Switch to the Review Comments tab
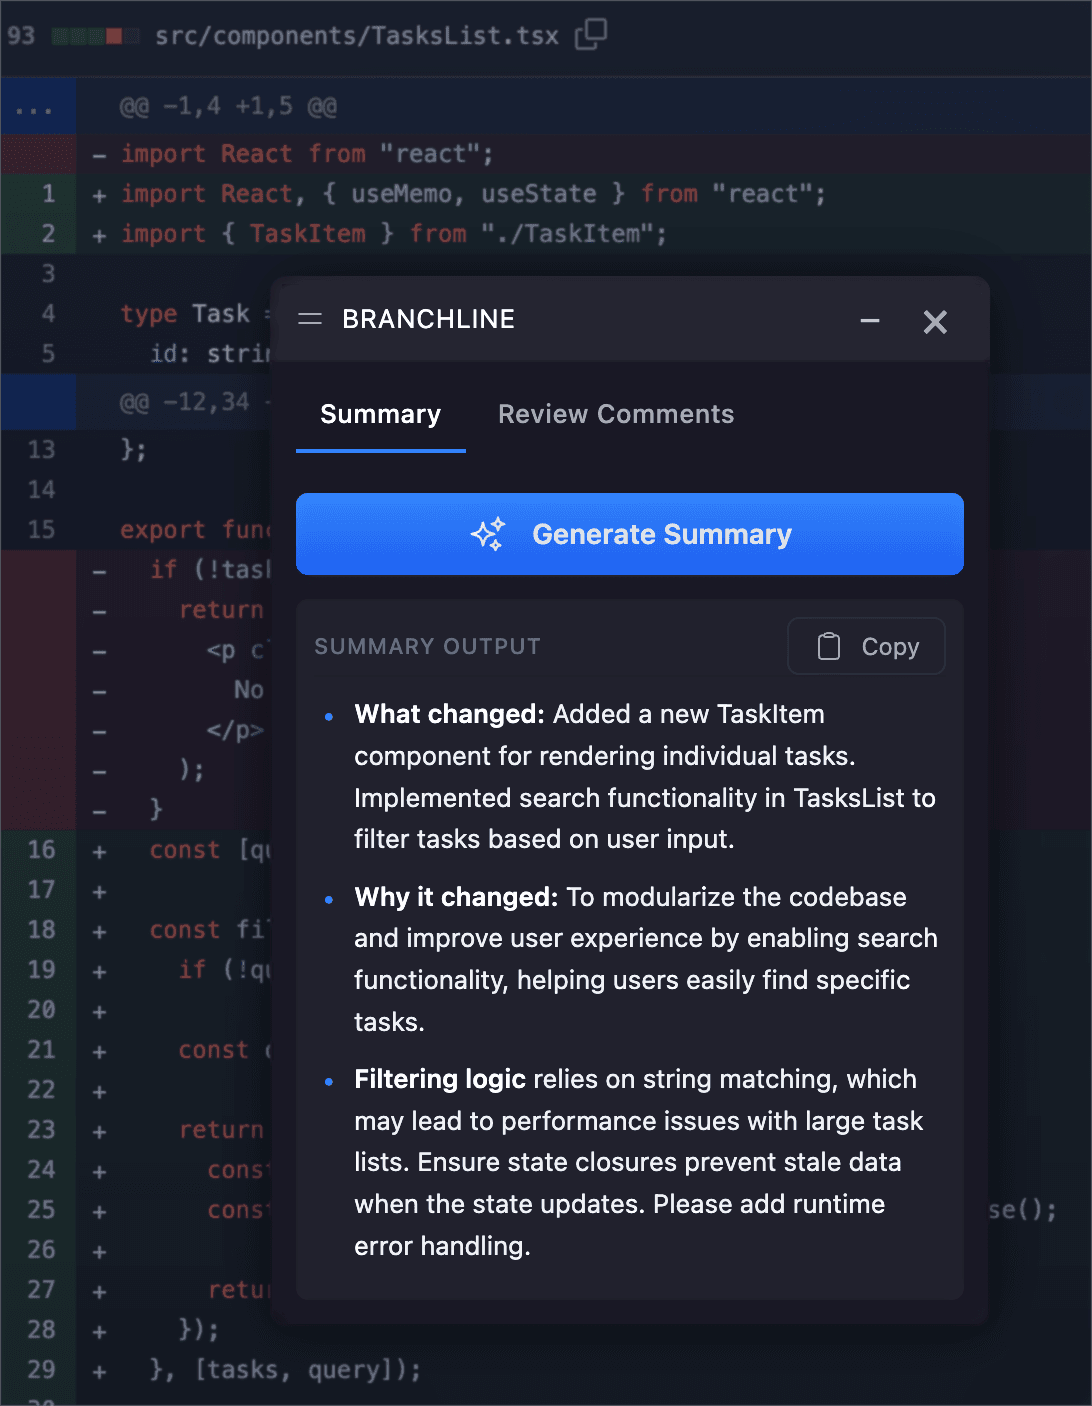 616,414
